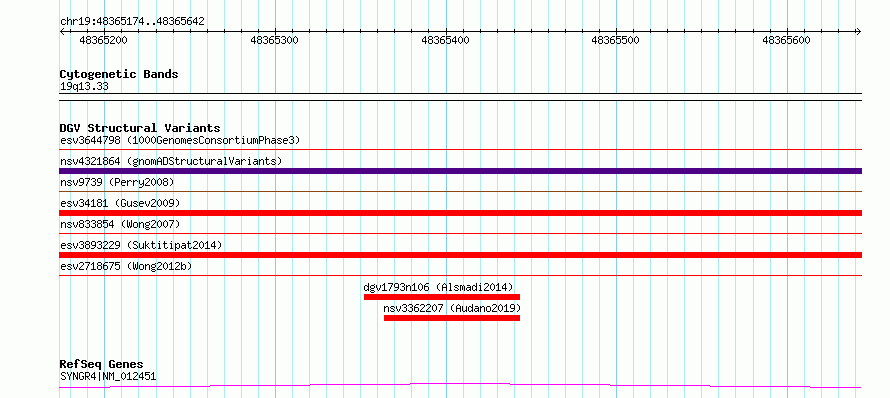Open the nsv9739 (Perry2008) variant label
The image size is (890, 398).
(x=117, y=182)
